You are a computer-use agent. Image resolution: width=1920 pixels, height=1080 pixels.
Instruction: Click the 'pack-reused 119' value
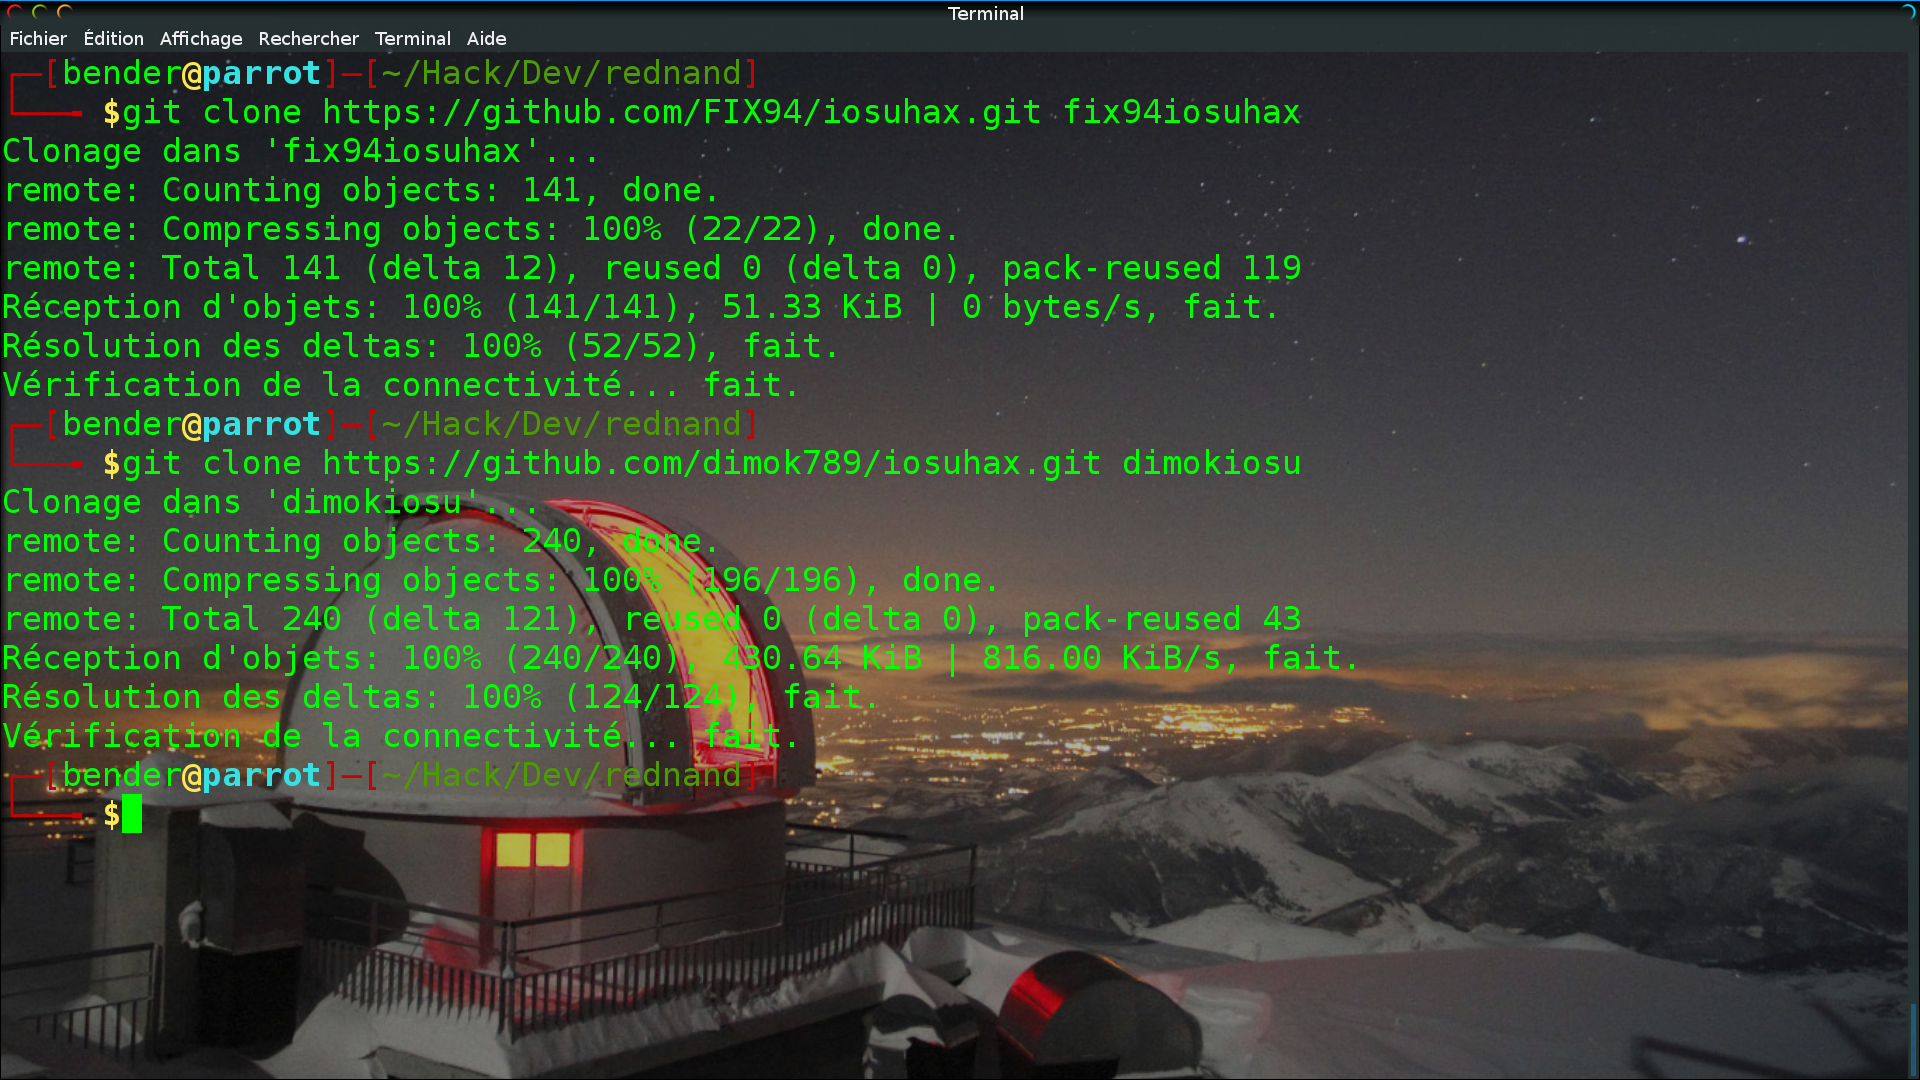click(1152, 268)
